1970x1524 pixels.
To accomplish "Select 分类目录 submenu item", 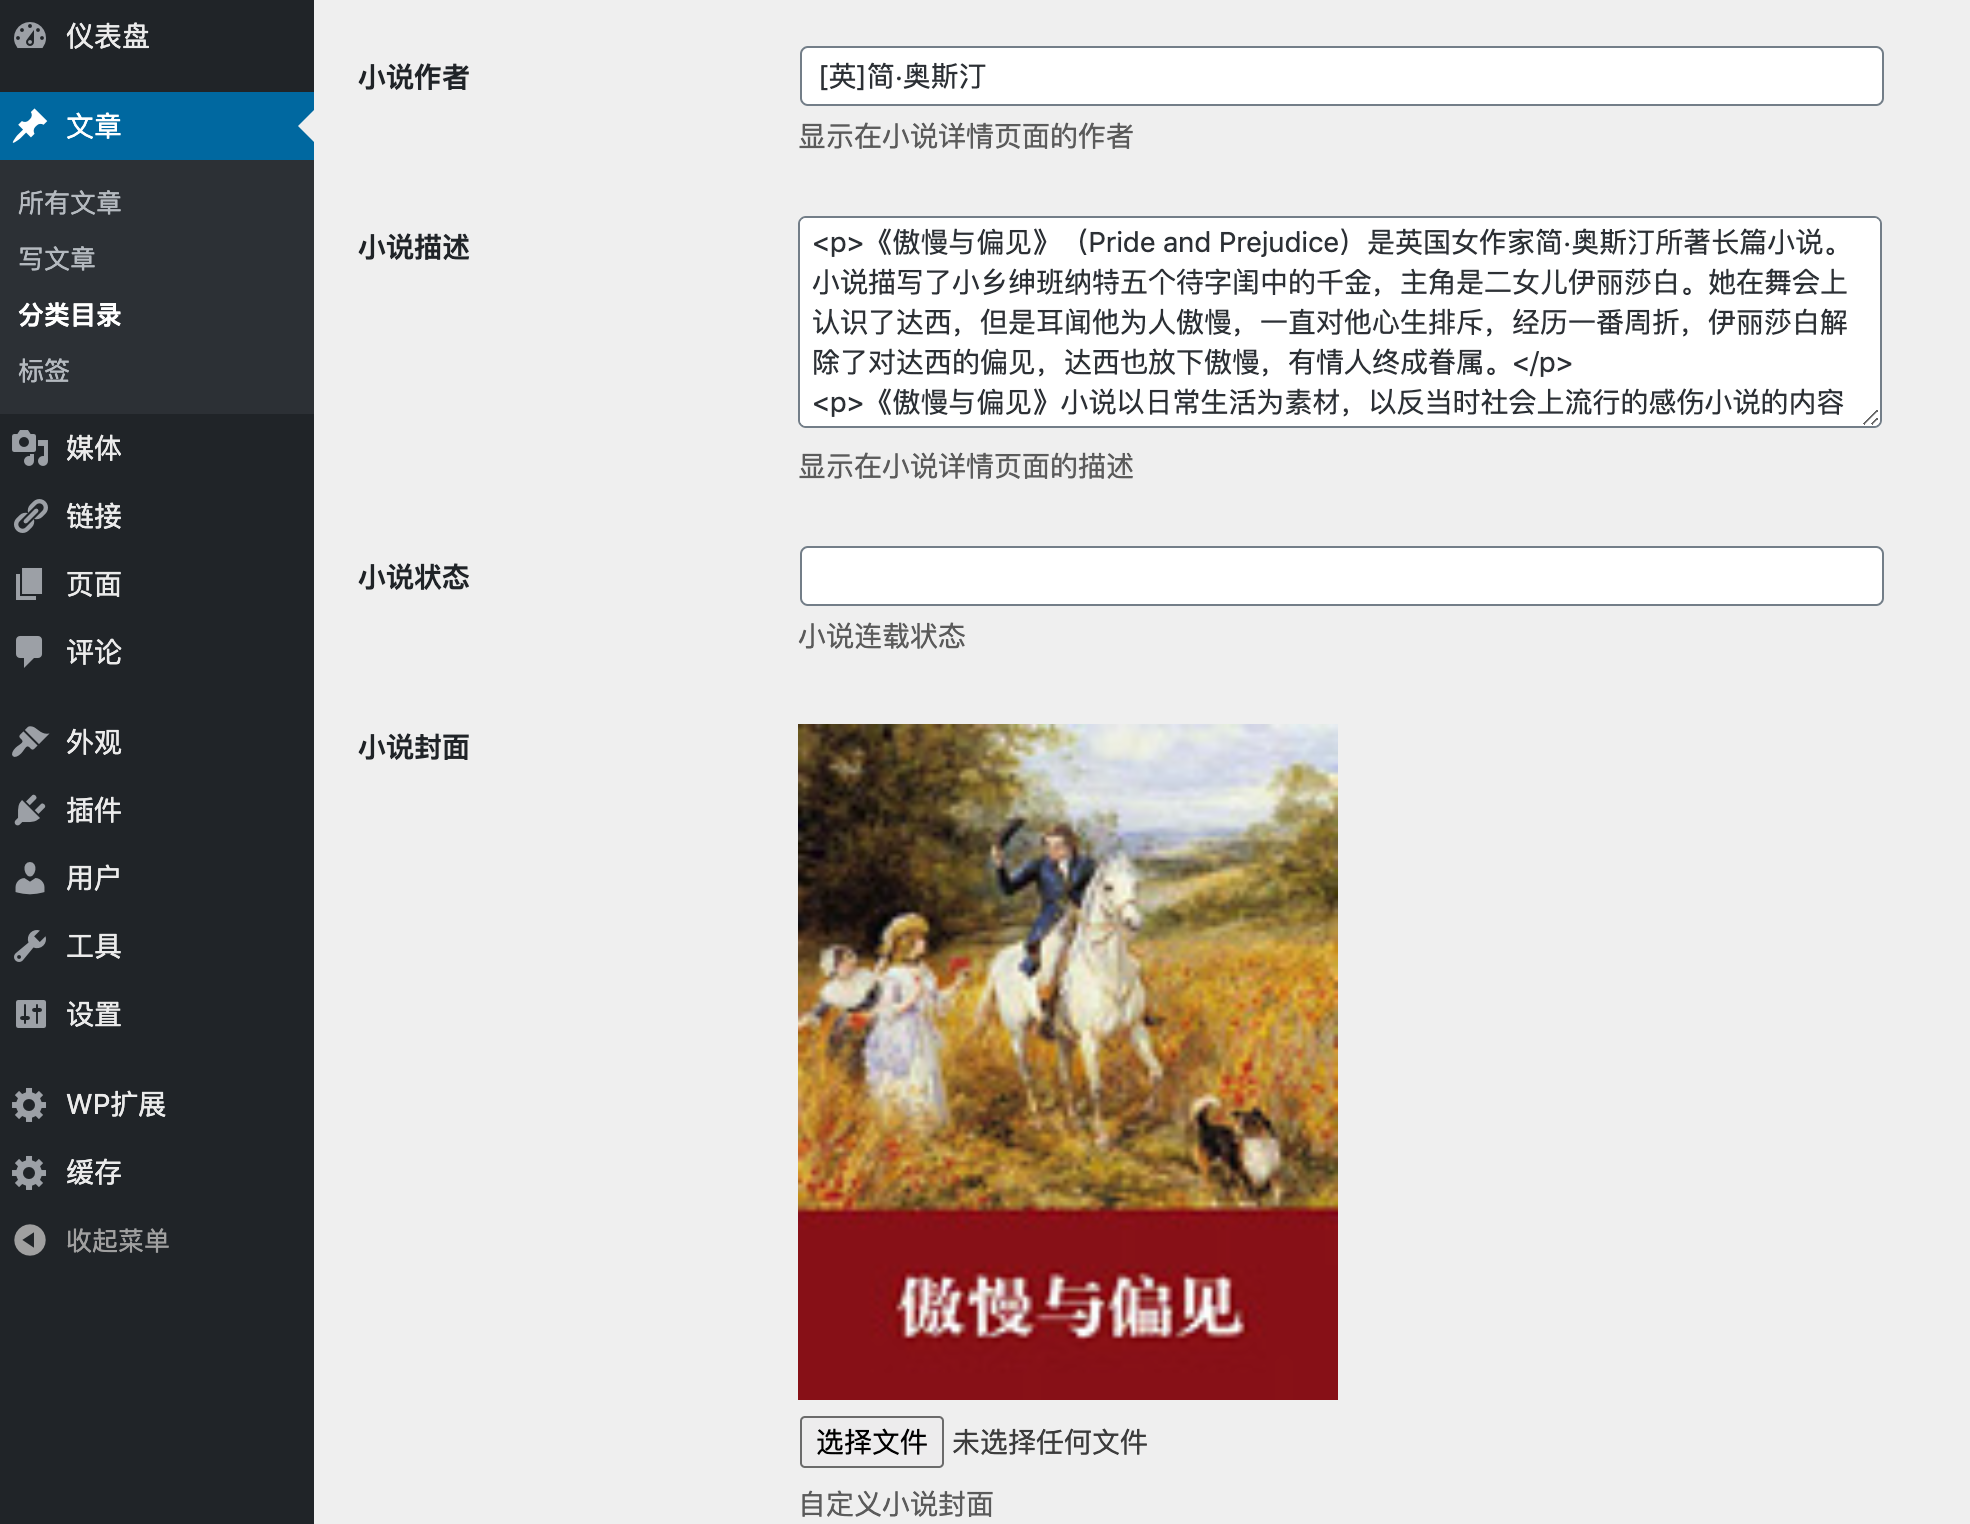I will click(70, 315).
